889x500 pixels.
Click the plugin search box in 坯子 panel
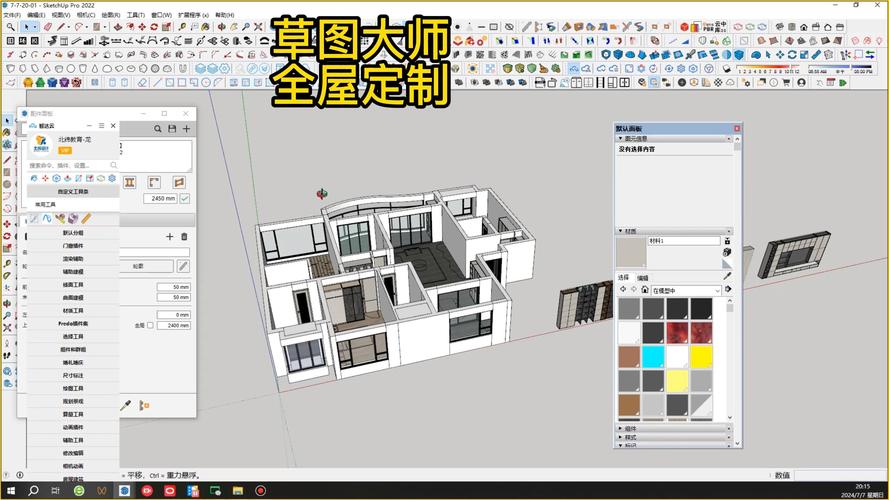coord(73,166)
